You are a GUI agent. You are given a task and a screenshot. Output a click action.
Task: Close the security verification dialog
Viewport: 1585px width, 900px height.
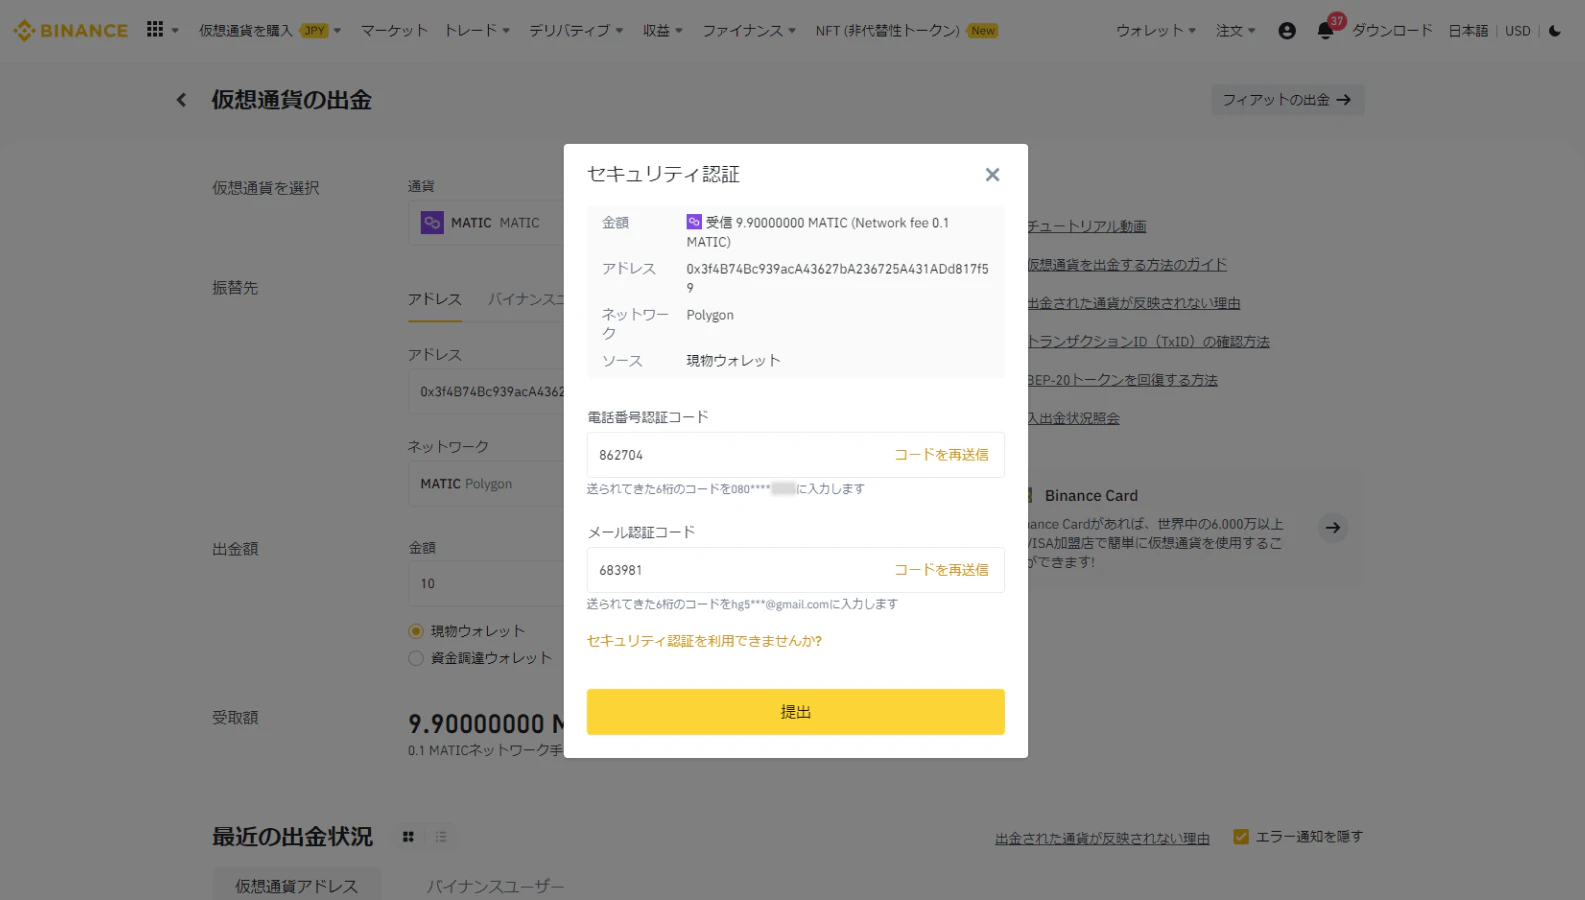(992, 175)
